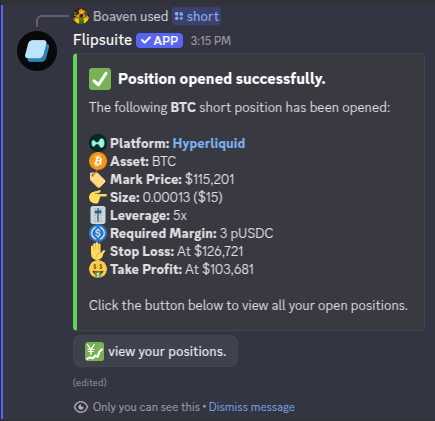Click the green checkmark emoji in embed title

point(100,79)
